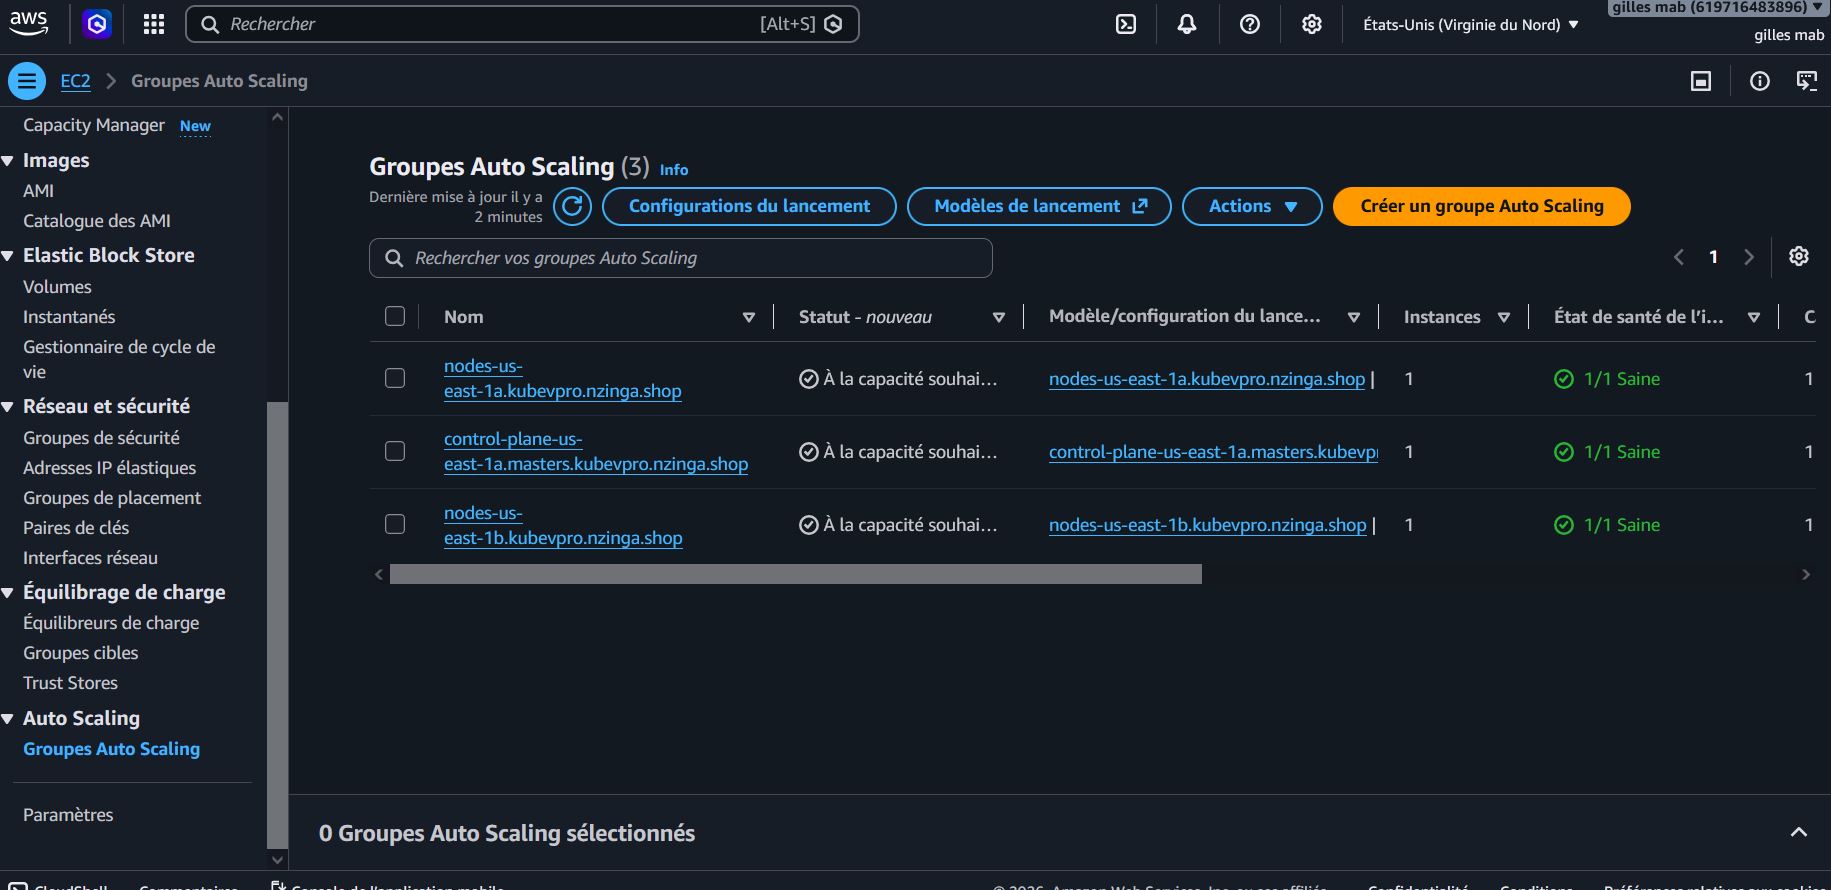Sort by the Instances column
1831x890 pixels.
1504,317
